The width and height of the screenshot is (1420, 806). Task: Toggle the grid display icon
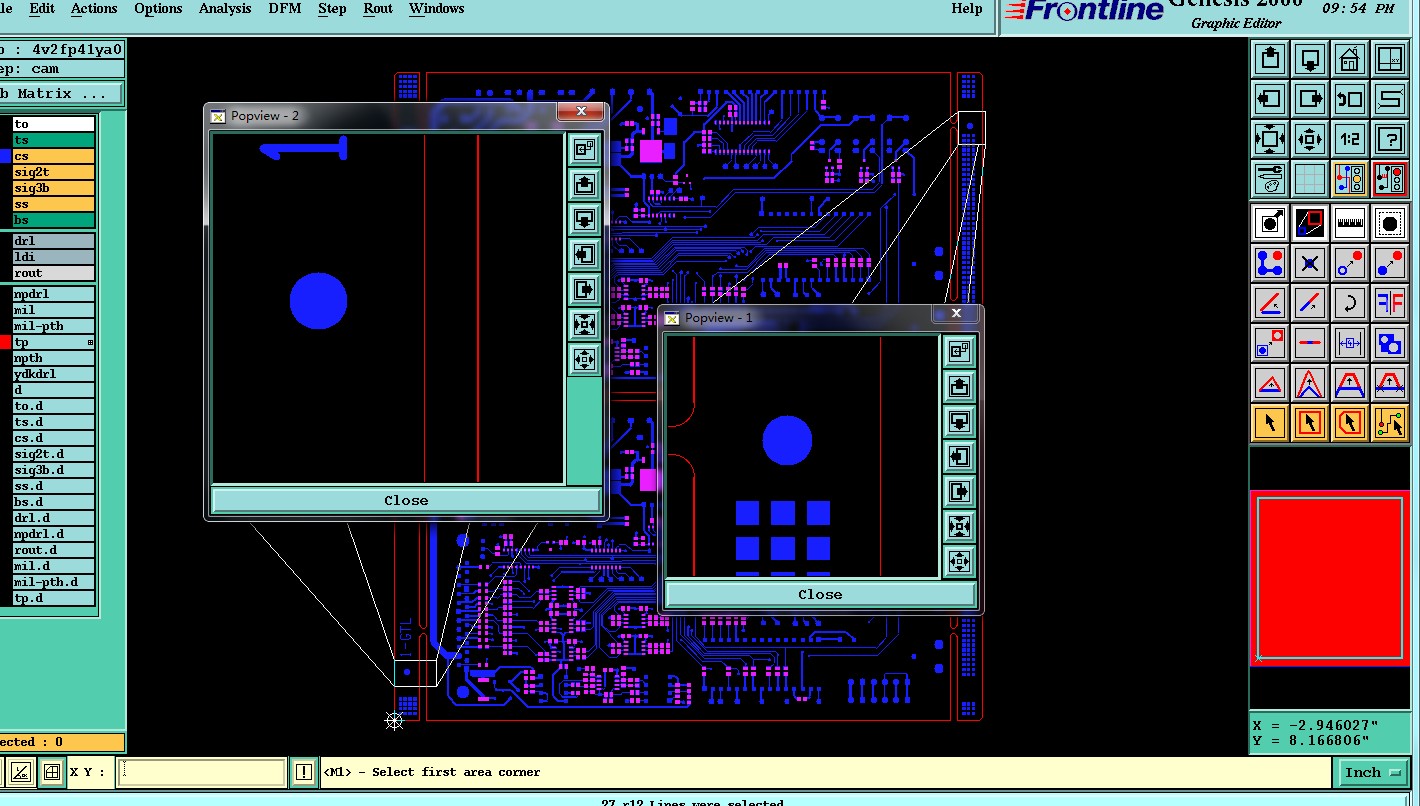click(x=1310, y=179)
